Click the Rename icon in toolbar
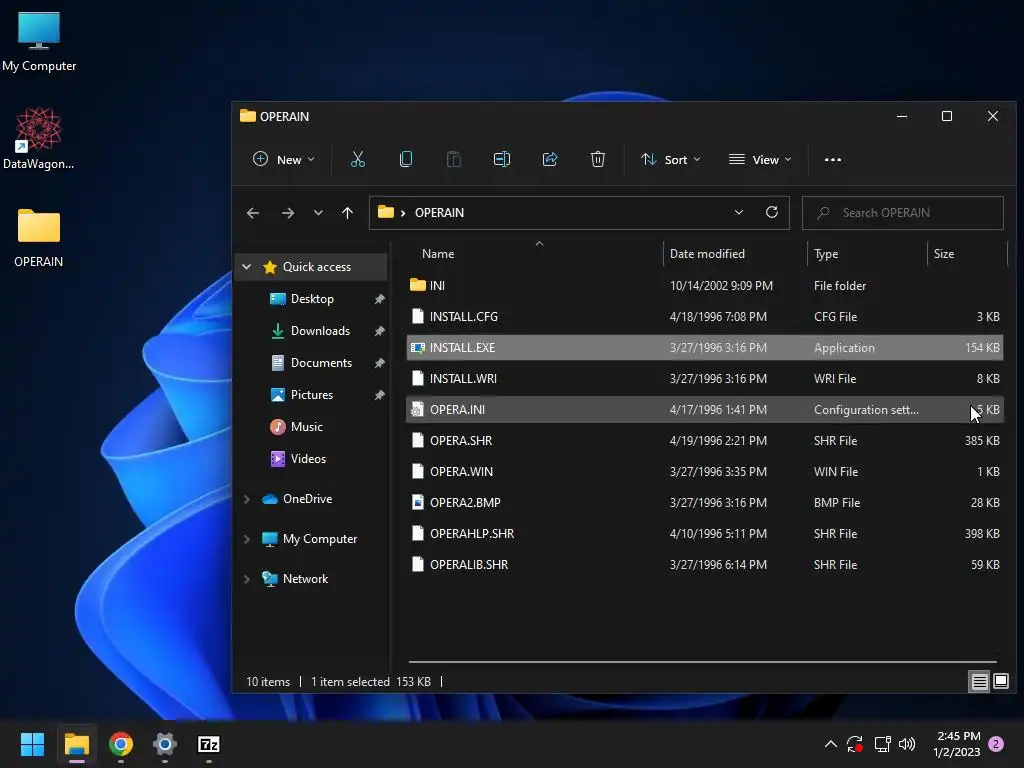 [502, 159]
